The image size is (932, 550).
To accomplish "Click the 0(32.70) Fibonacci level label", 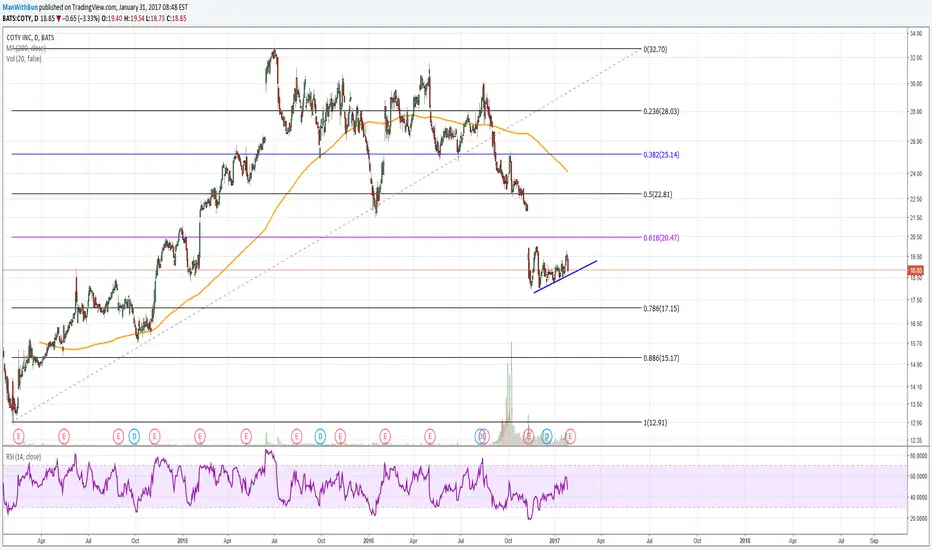I will pos(655,49).
